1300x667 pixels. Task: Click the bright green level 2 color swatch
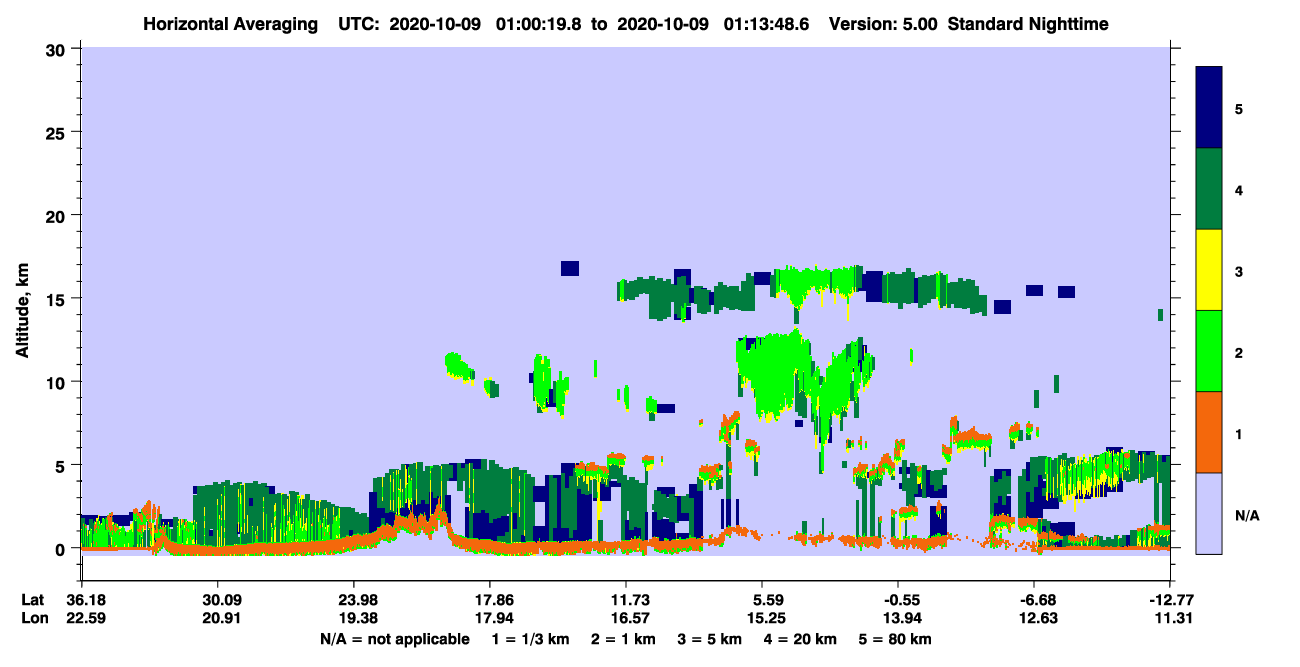[1209, 351]
